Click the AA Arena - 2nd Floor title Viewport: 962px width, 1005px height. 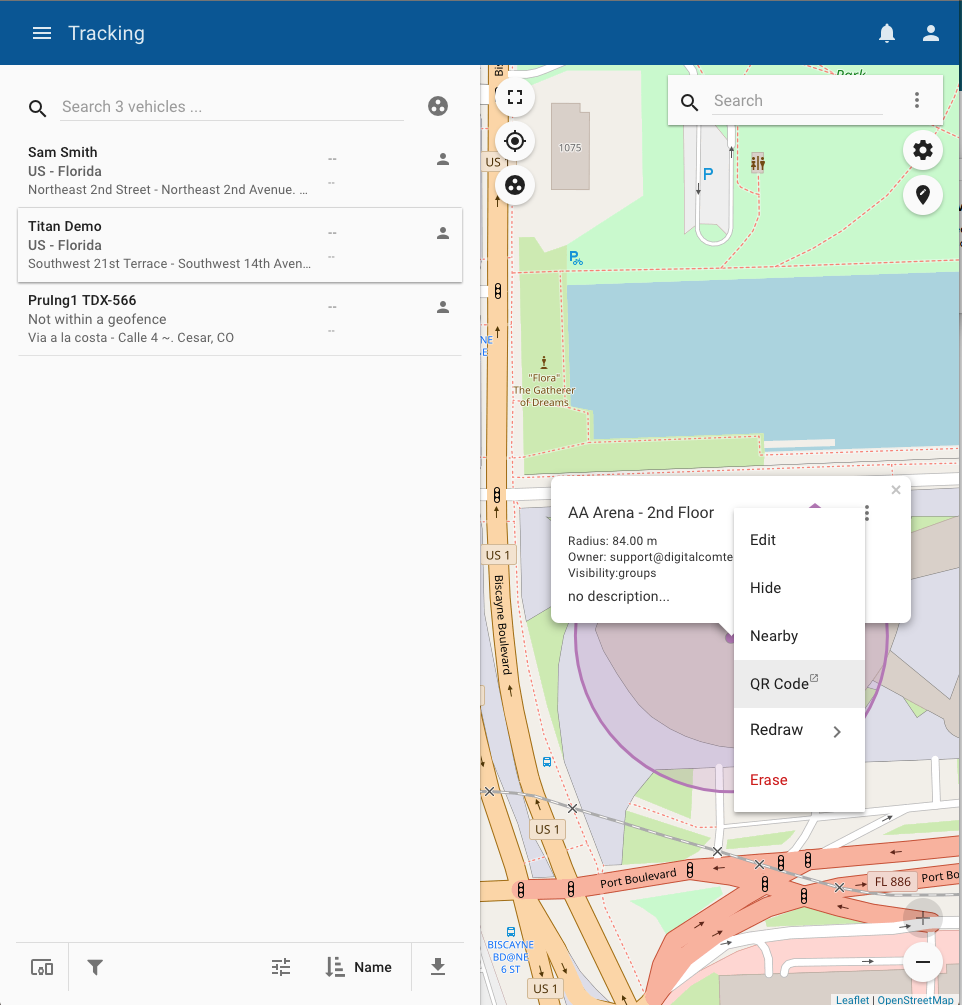(x=641, y=513)
